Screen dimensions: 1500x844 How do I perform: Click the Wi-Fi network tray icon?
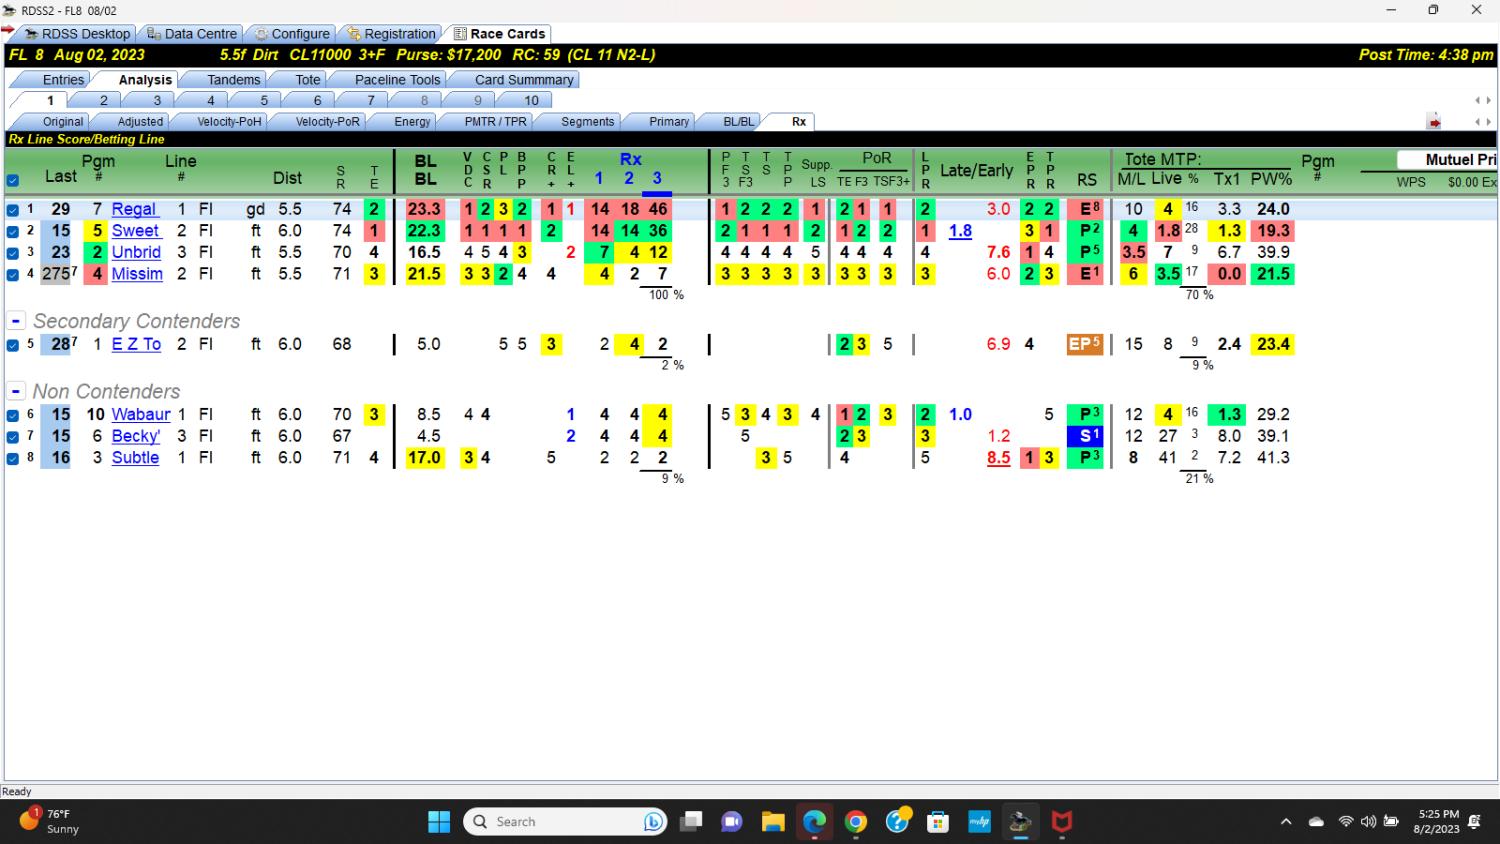click(1346, 822)
